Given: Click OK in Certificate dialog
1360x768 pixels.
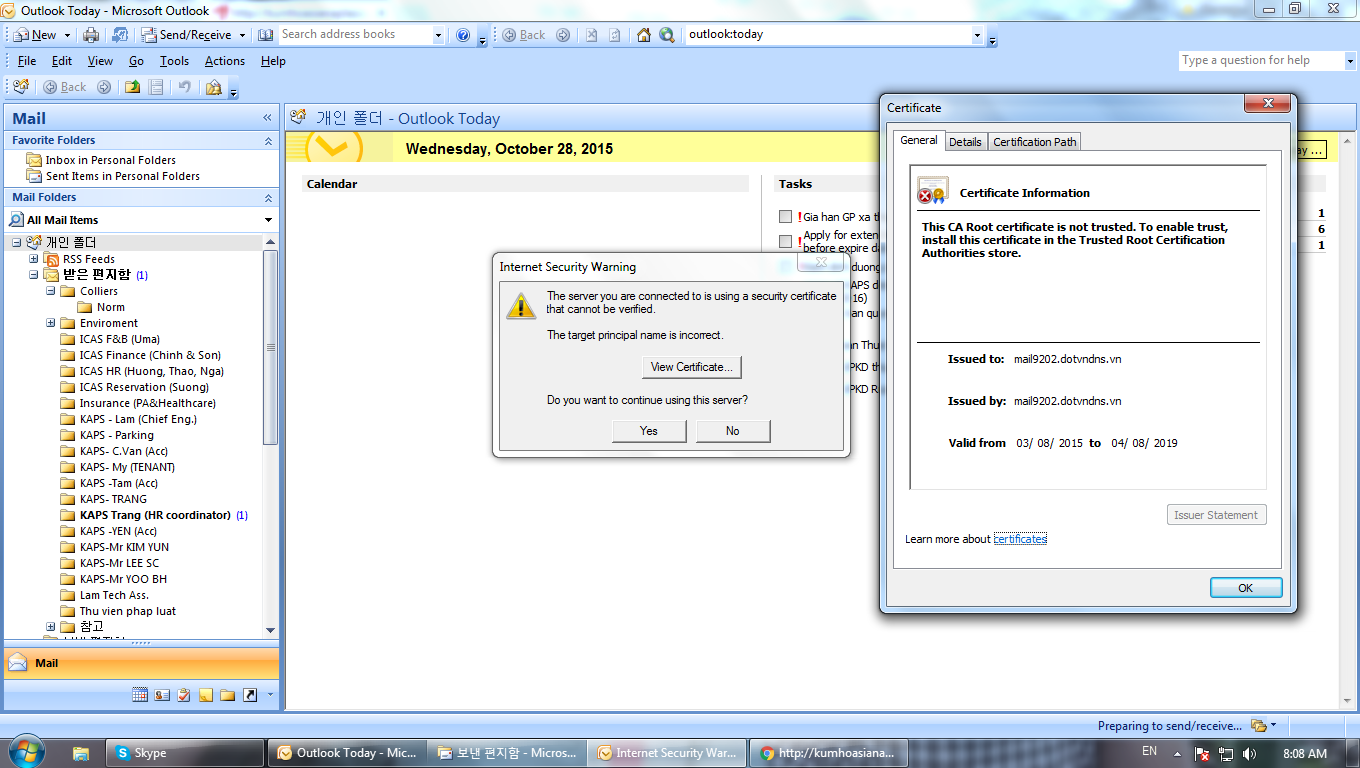Looking at the screenshot, I should click(x=1246, y=588).
